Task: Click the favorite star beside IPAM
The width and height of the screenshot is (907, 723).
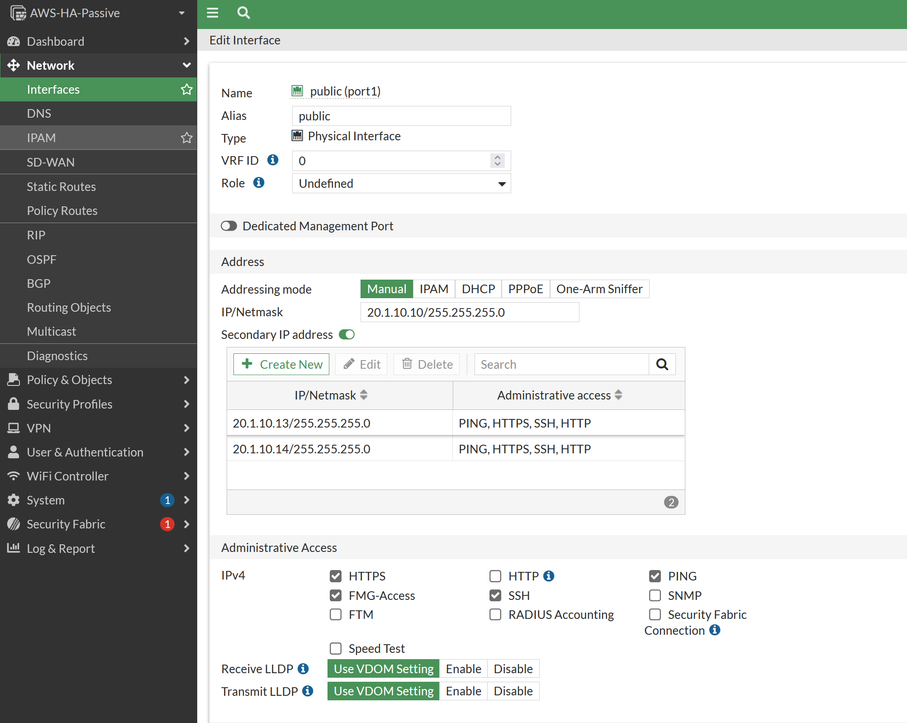Action: [x=186, y=138]
